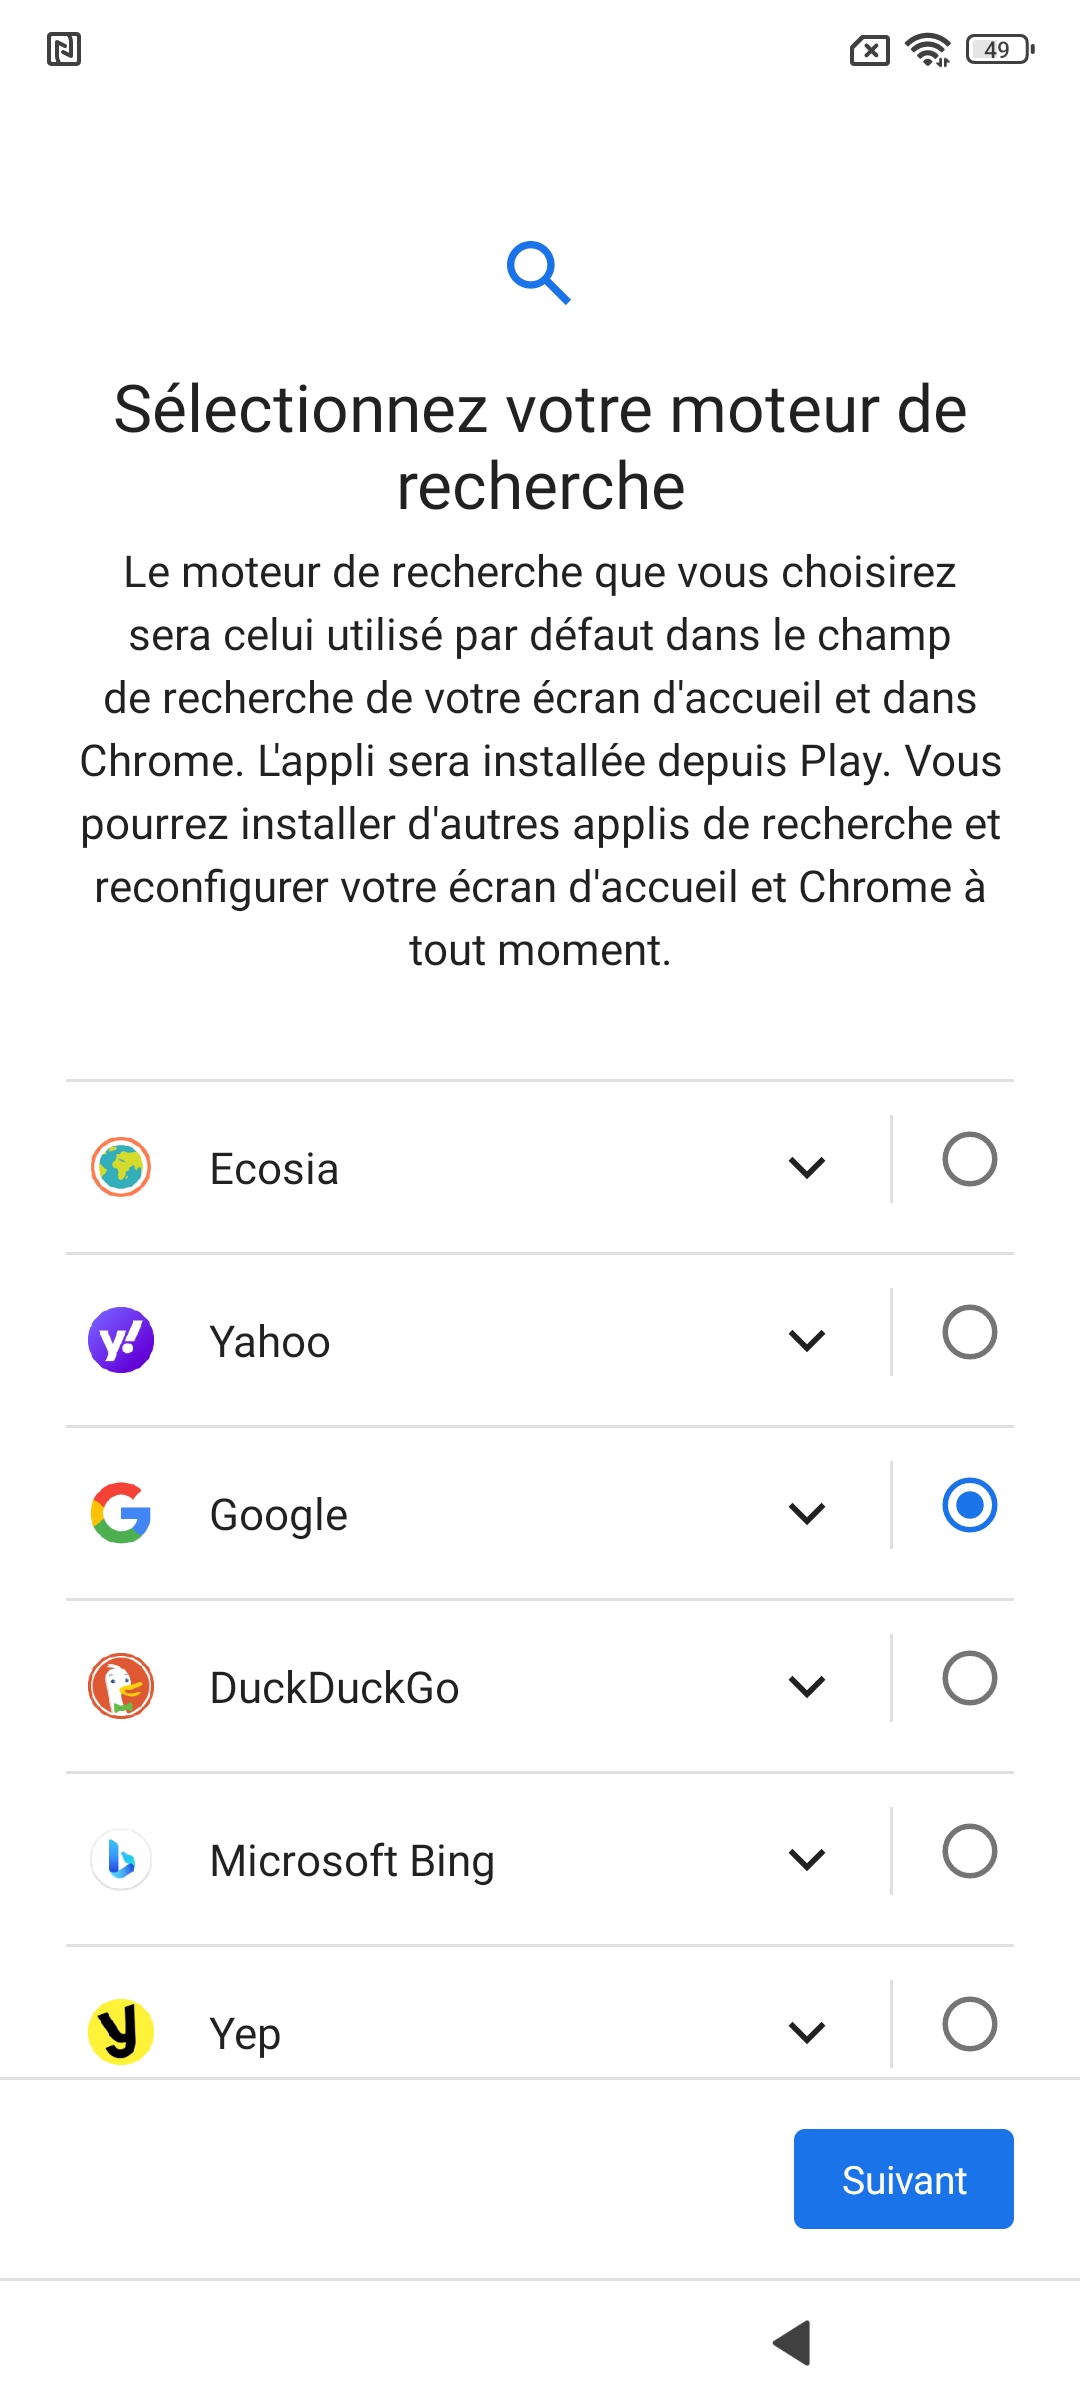
Task: Click the Suivant button
Action: (x=903, y=2179)
